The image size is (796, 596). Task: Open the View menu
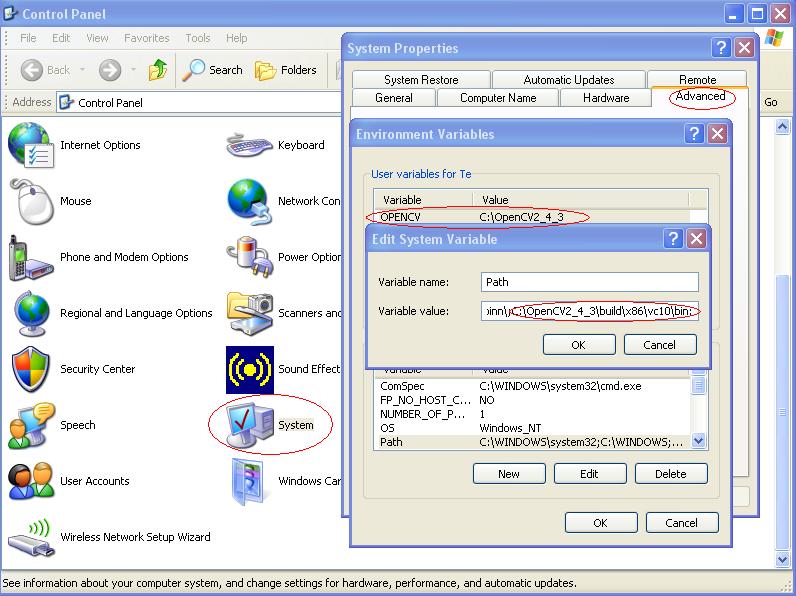[x=97, y=38]
